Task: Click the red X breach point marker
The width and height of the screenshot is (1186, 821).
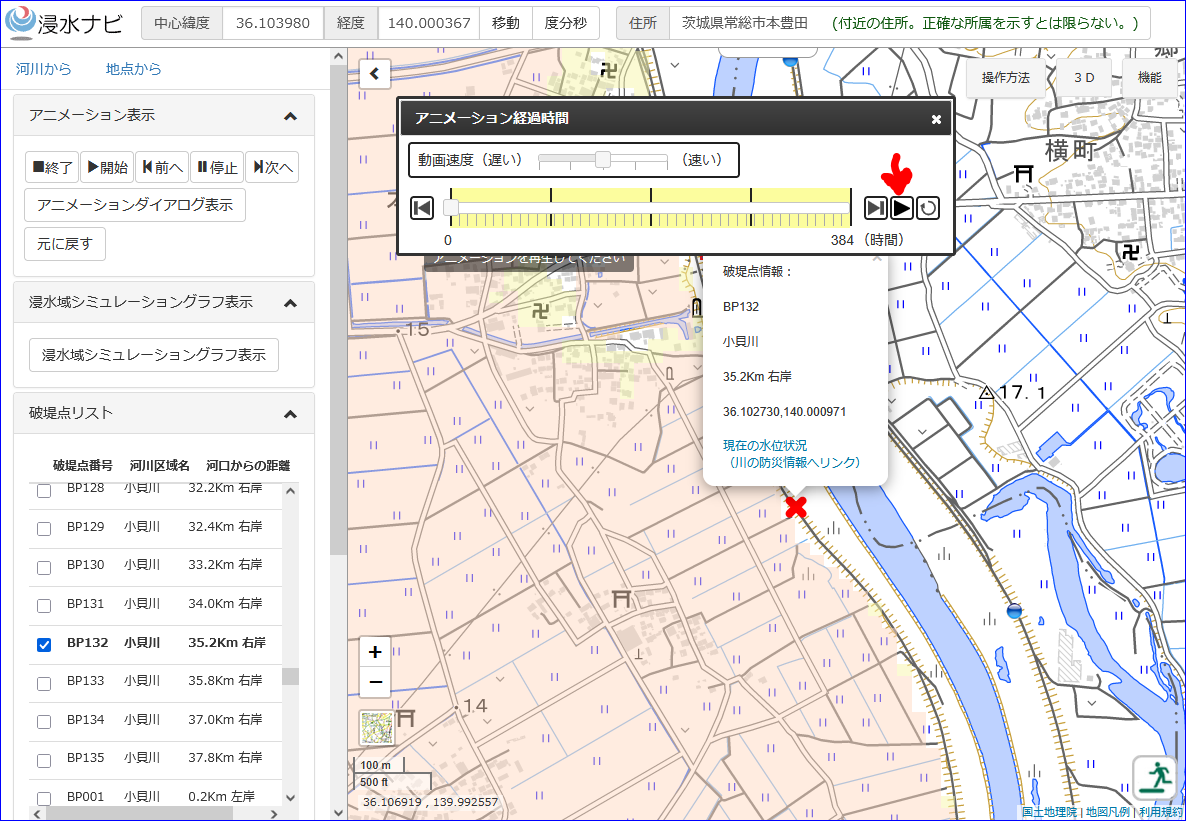Action: [796, 507]
